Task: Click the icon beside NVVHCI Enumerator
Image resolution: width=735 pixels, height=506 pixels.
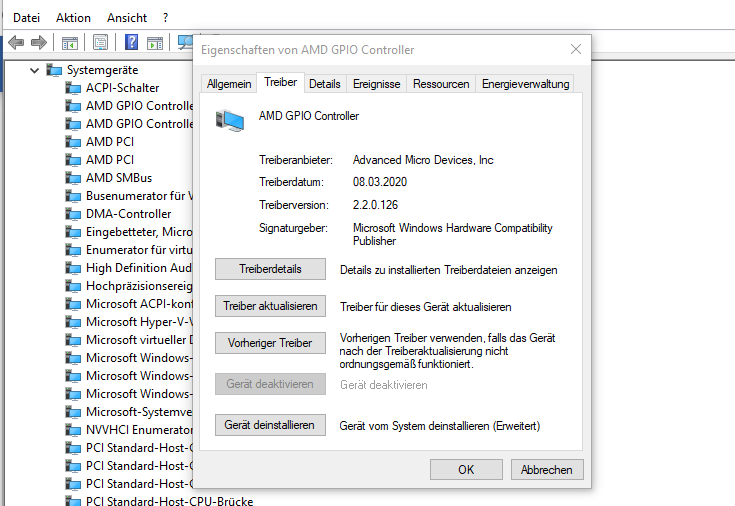Action: click(x=73, y=430)
